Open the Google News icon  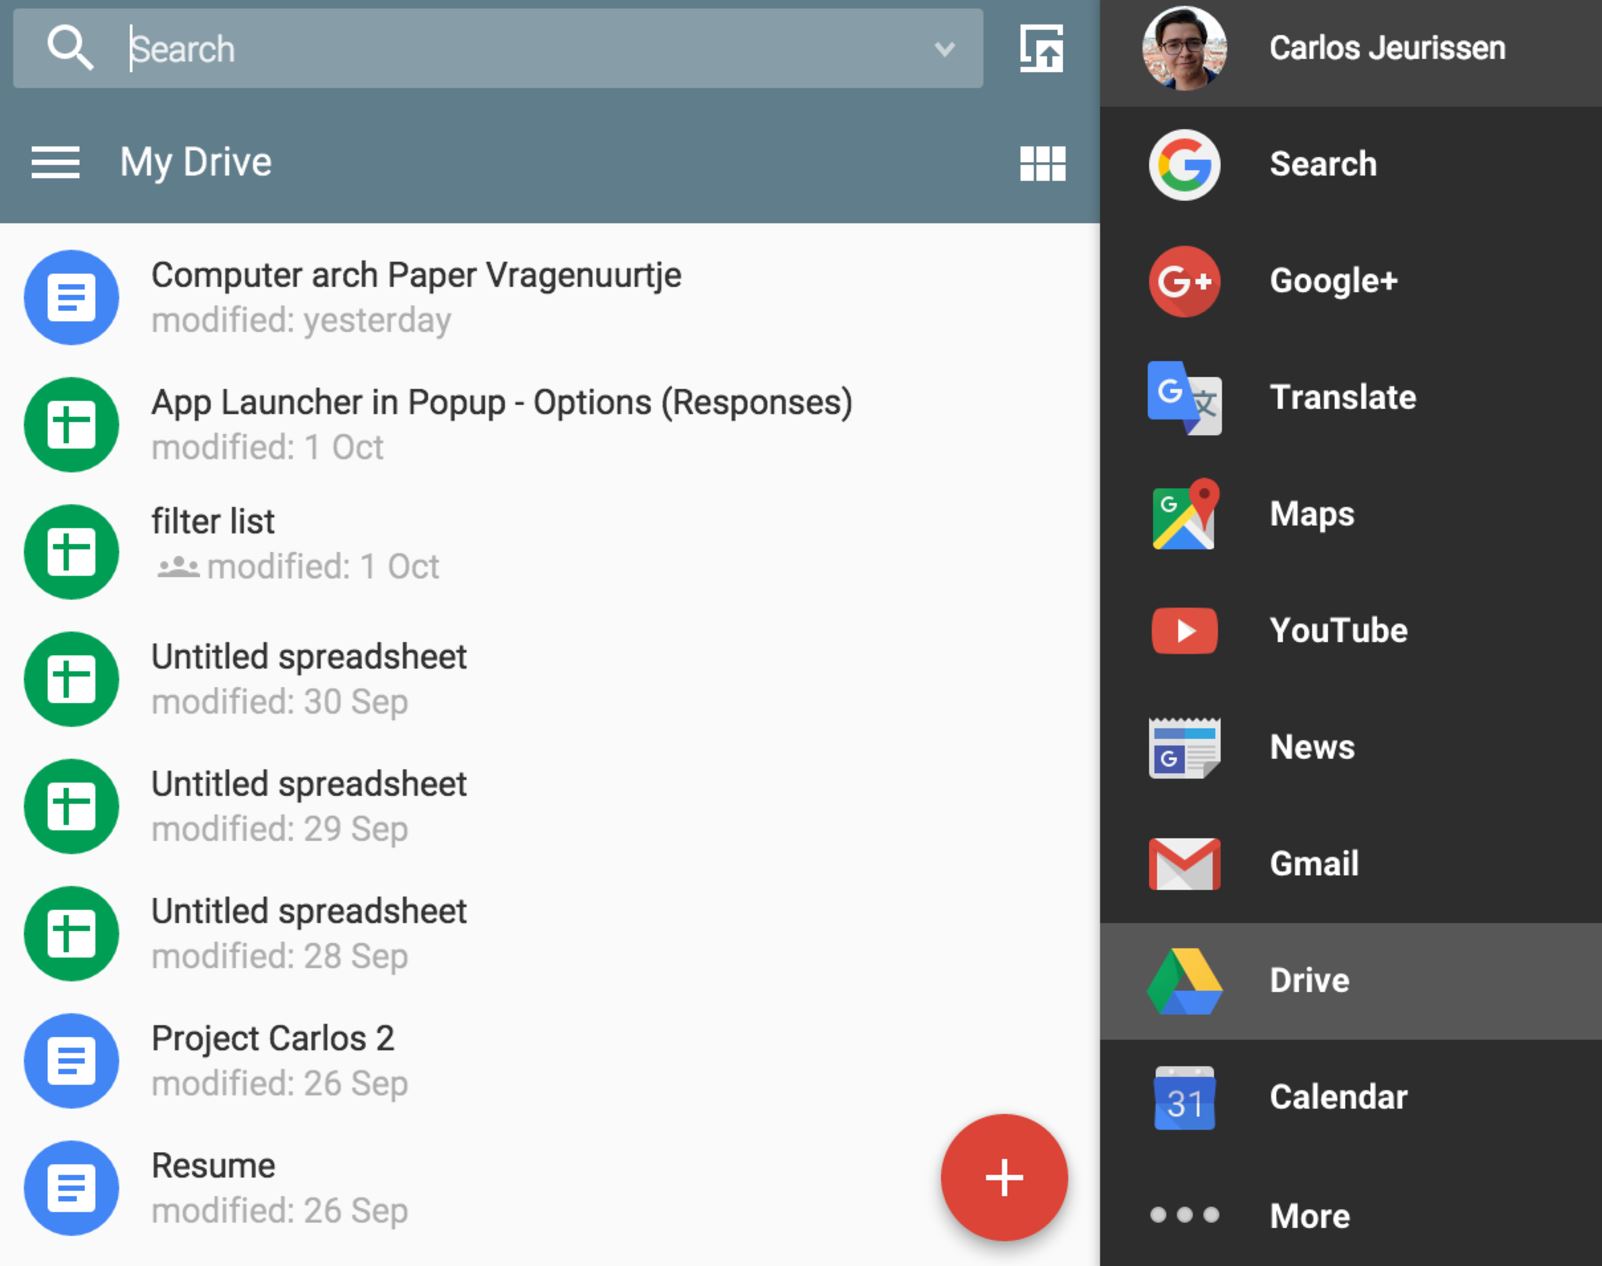pyautogui.click(x=1184, y=748)
